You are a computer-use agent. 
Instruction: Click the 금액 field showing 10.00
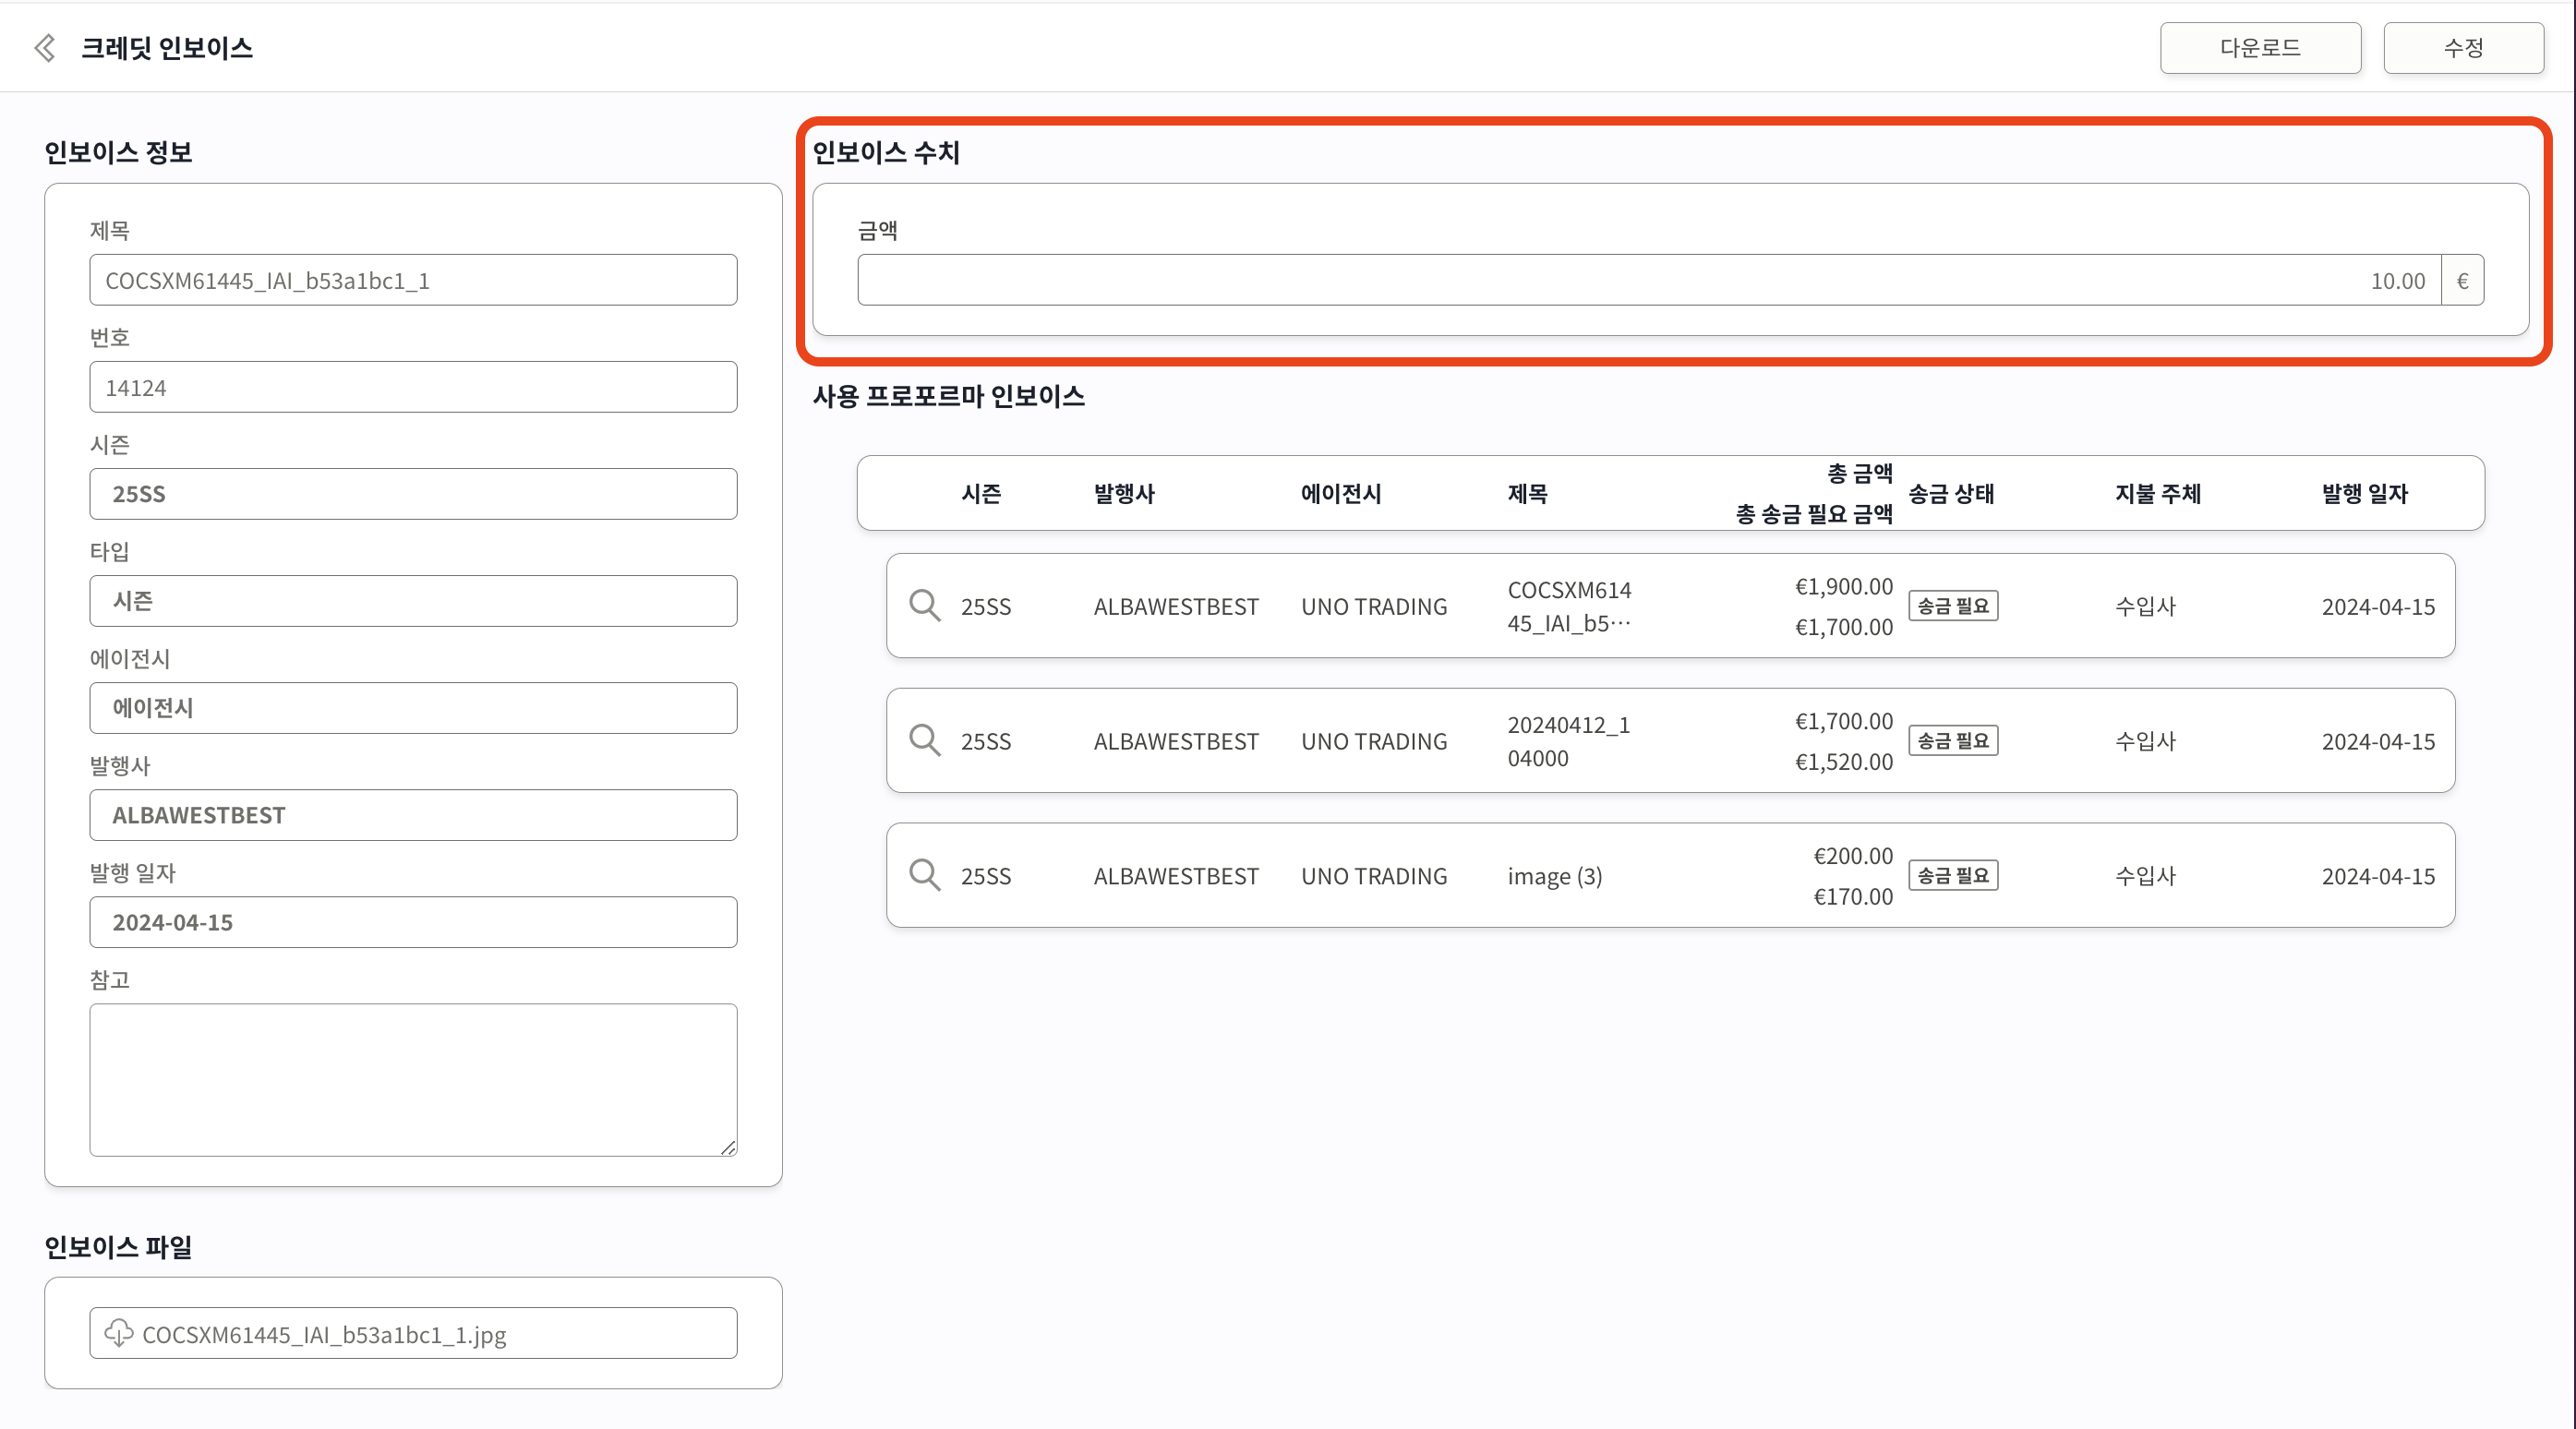tap(1648, 281)
